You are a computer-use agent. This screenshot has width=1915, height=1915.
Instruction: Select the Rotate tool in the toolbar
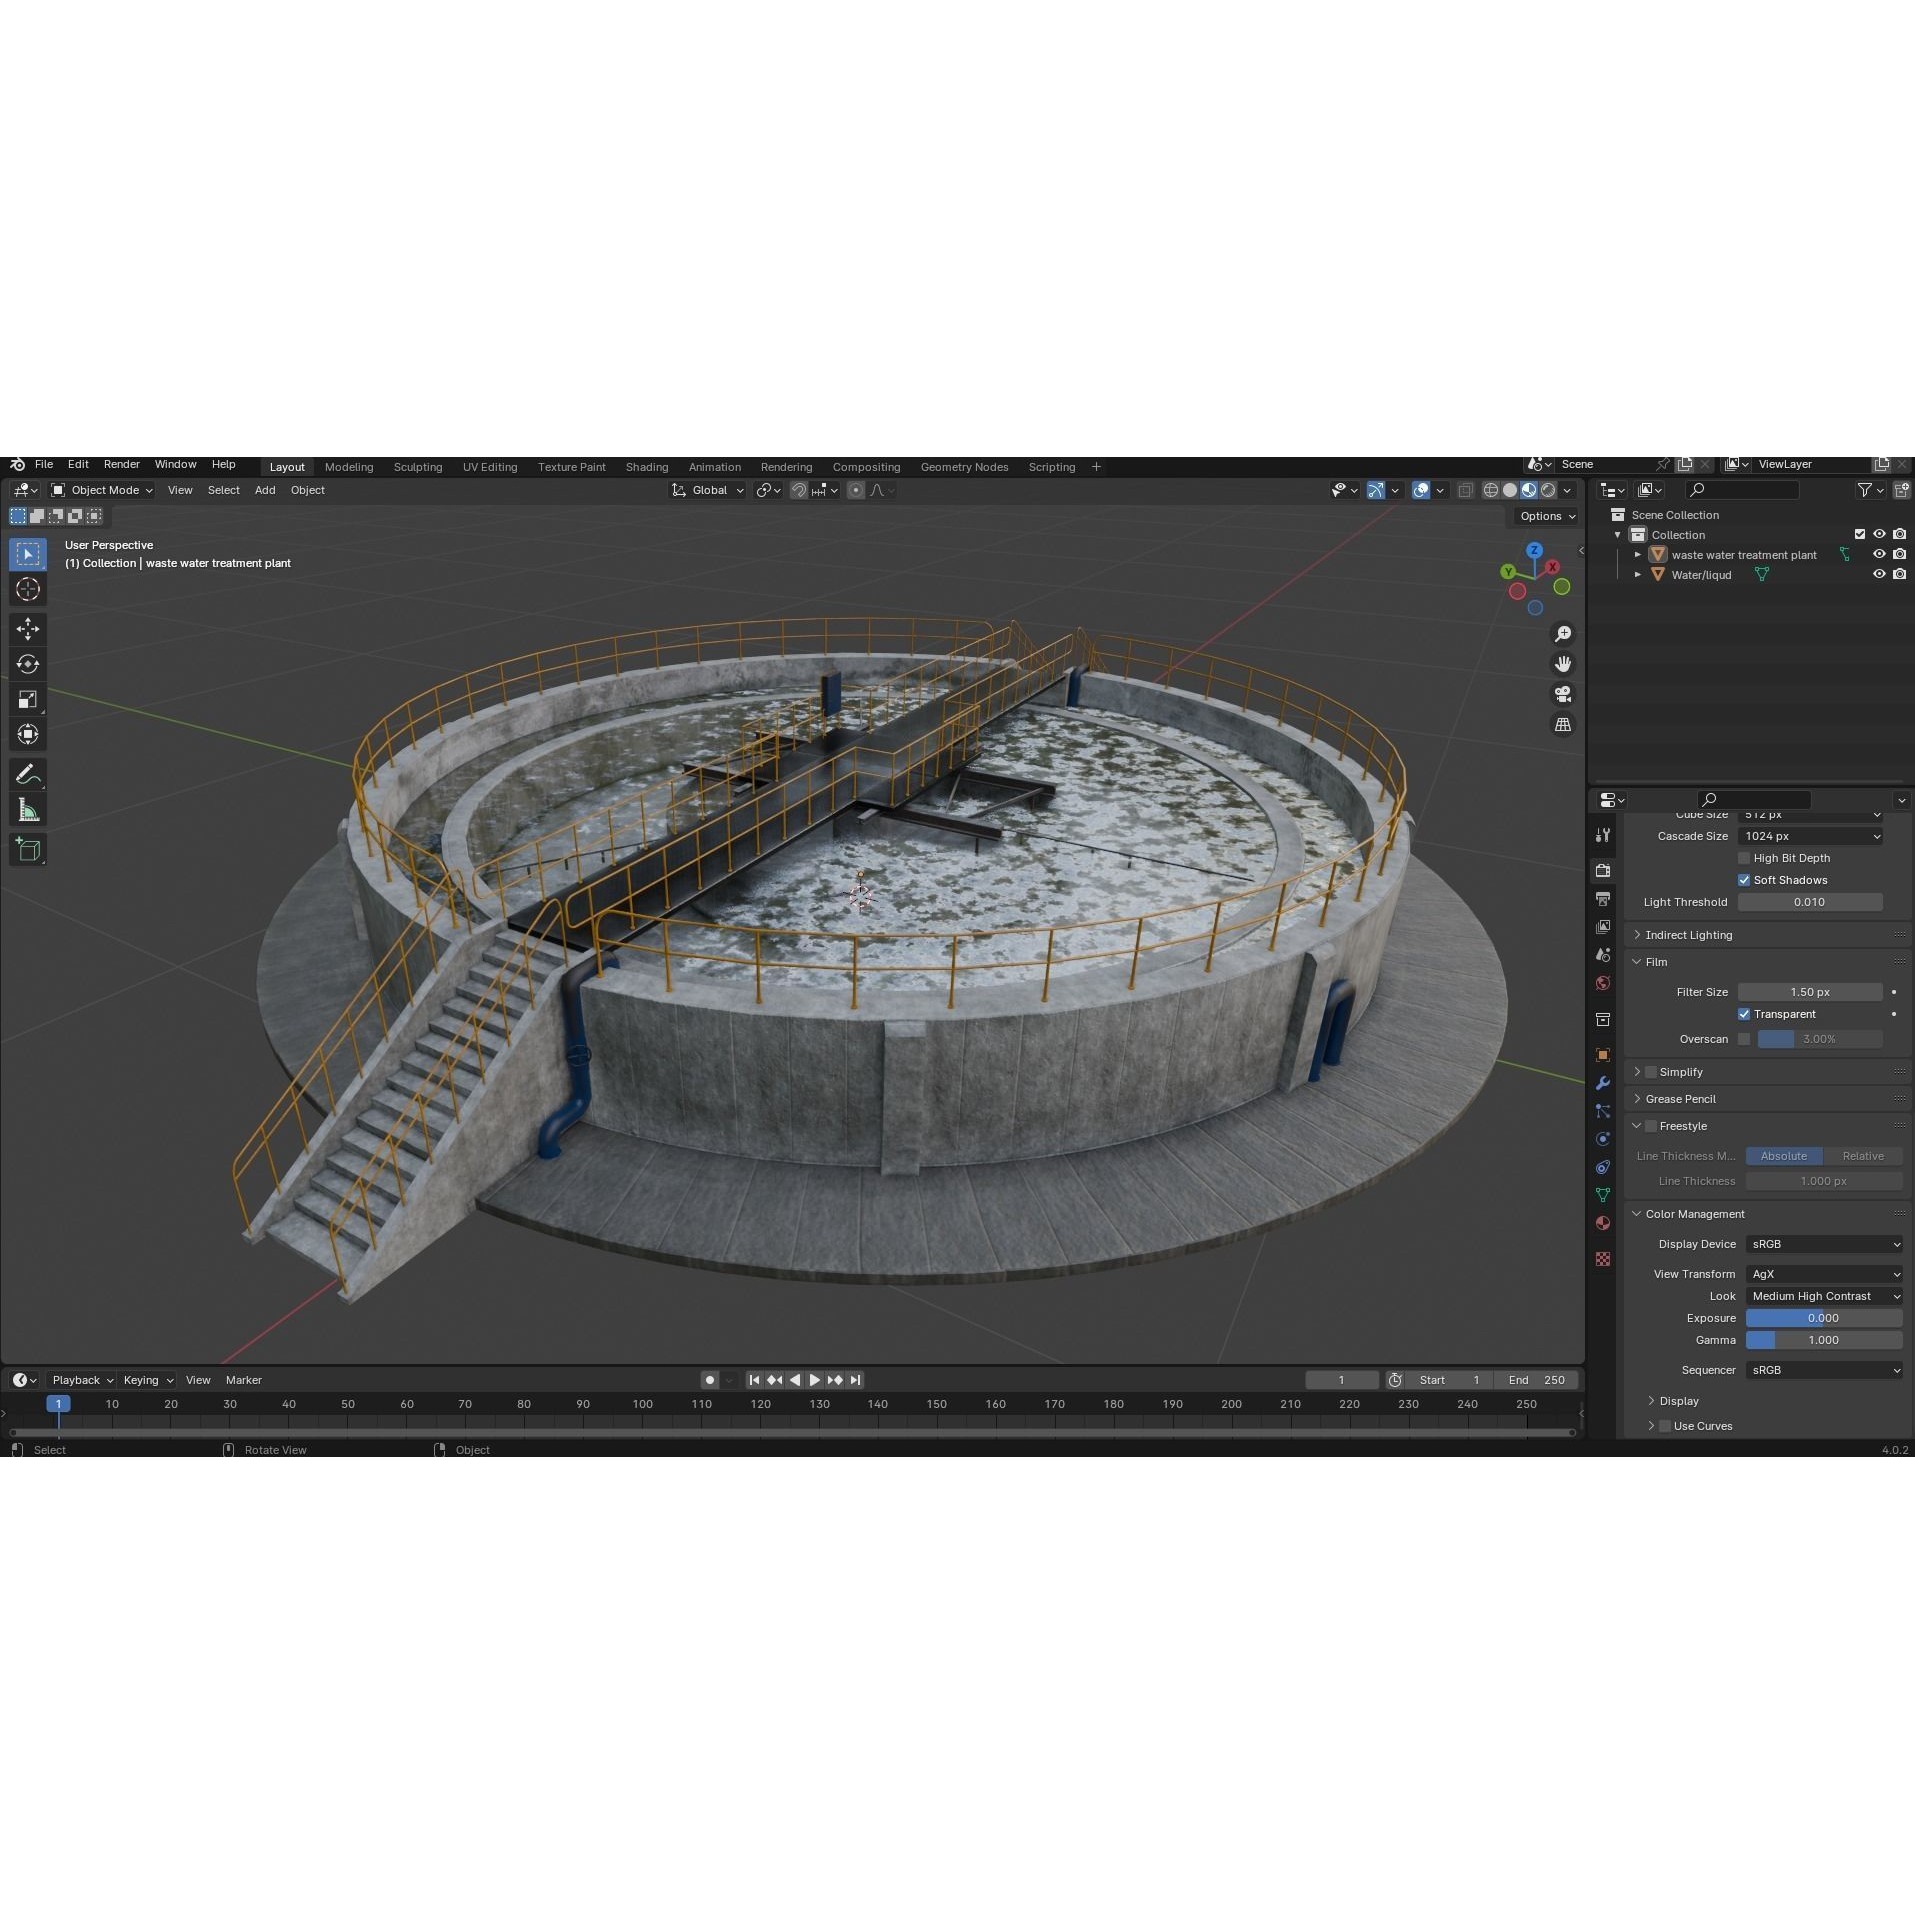point(27,664)
